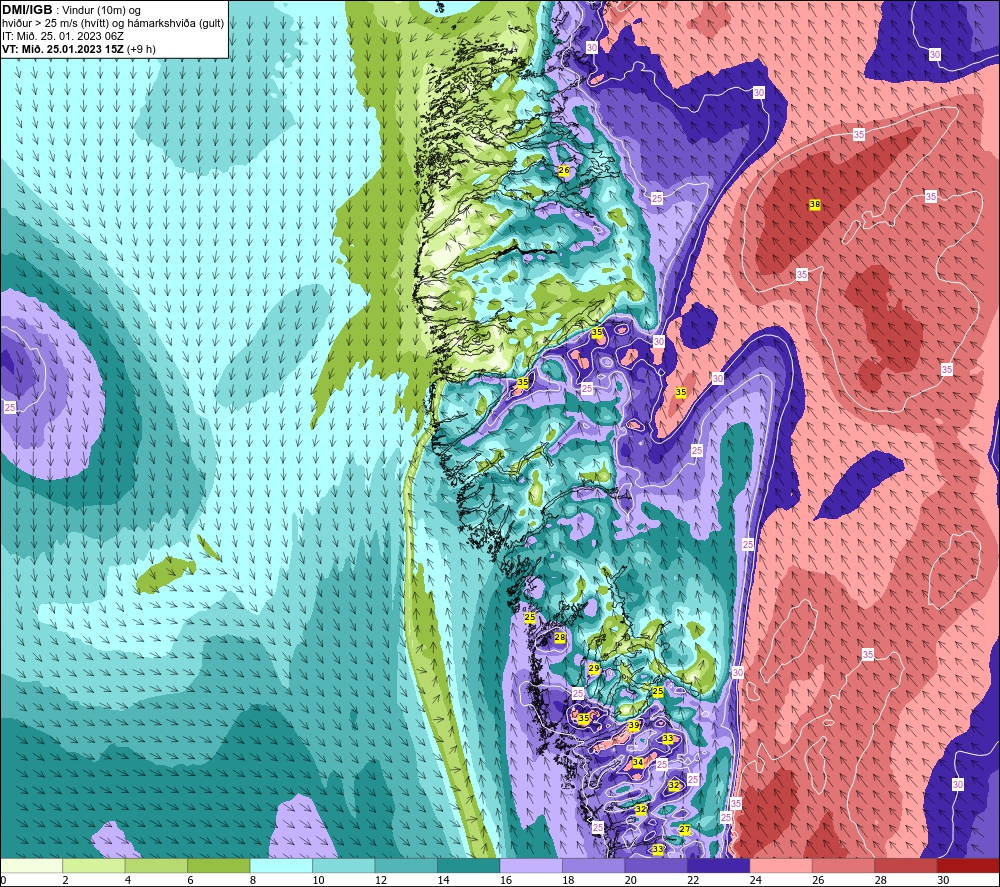
Task: Click the yellow 38 gust maximum label
Action: tap(814, 205)
